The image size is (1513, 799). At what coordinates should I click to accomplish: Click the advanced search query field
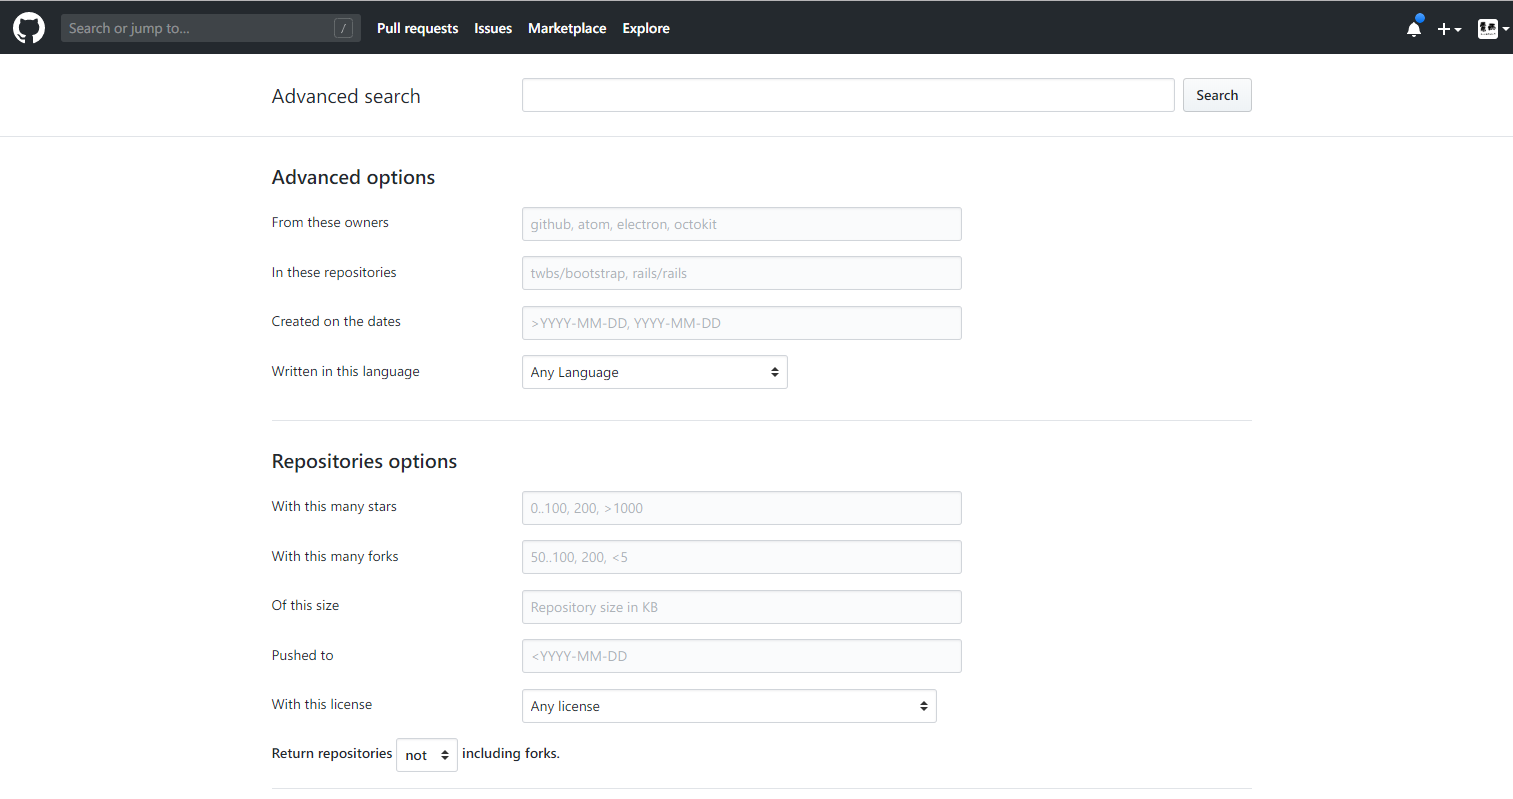tap(848, 95)
